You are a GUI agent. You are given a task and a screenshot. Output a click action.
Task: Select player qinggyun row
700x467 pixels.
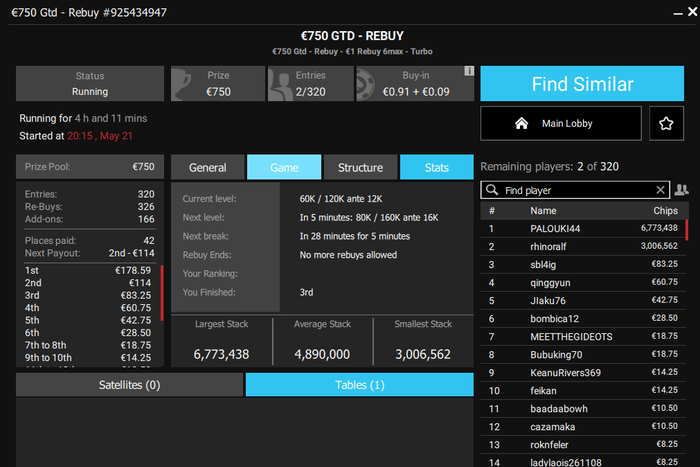(582, 283)
